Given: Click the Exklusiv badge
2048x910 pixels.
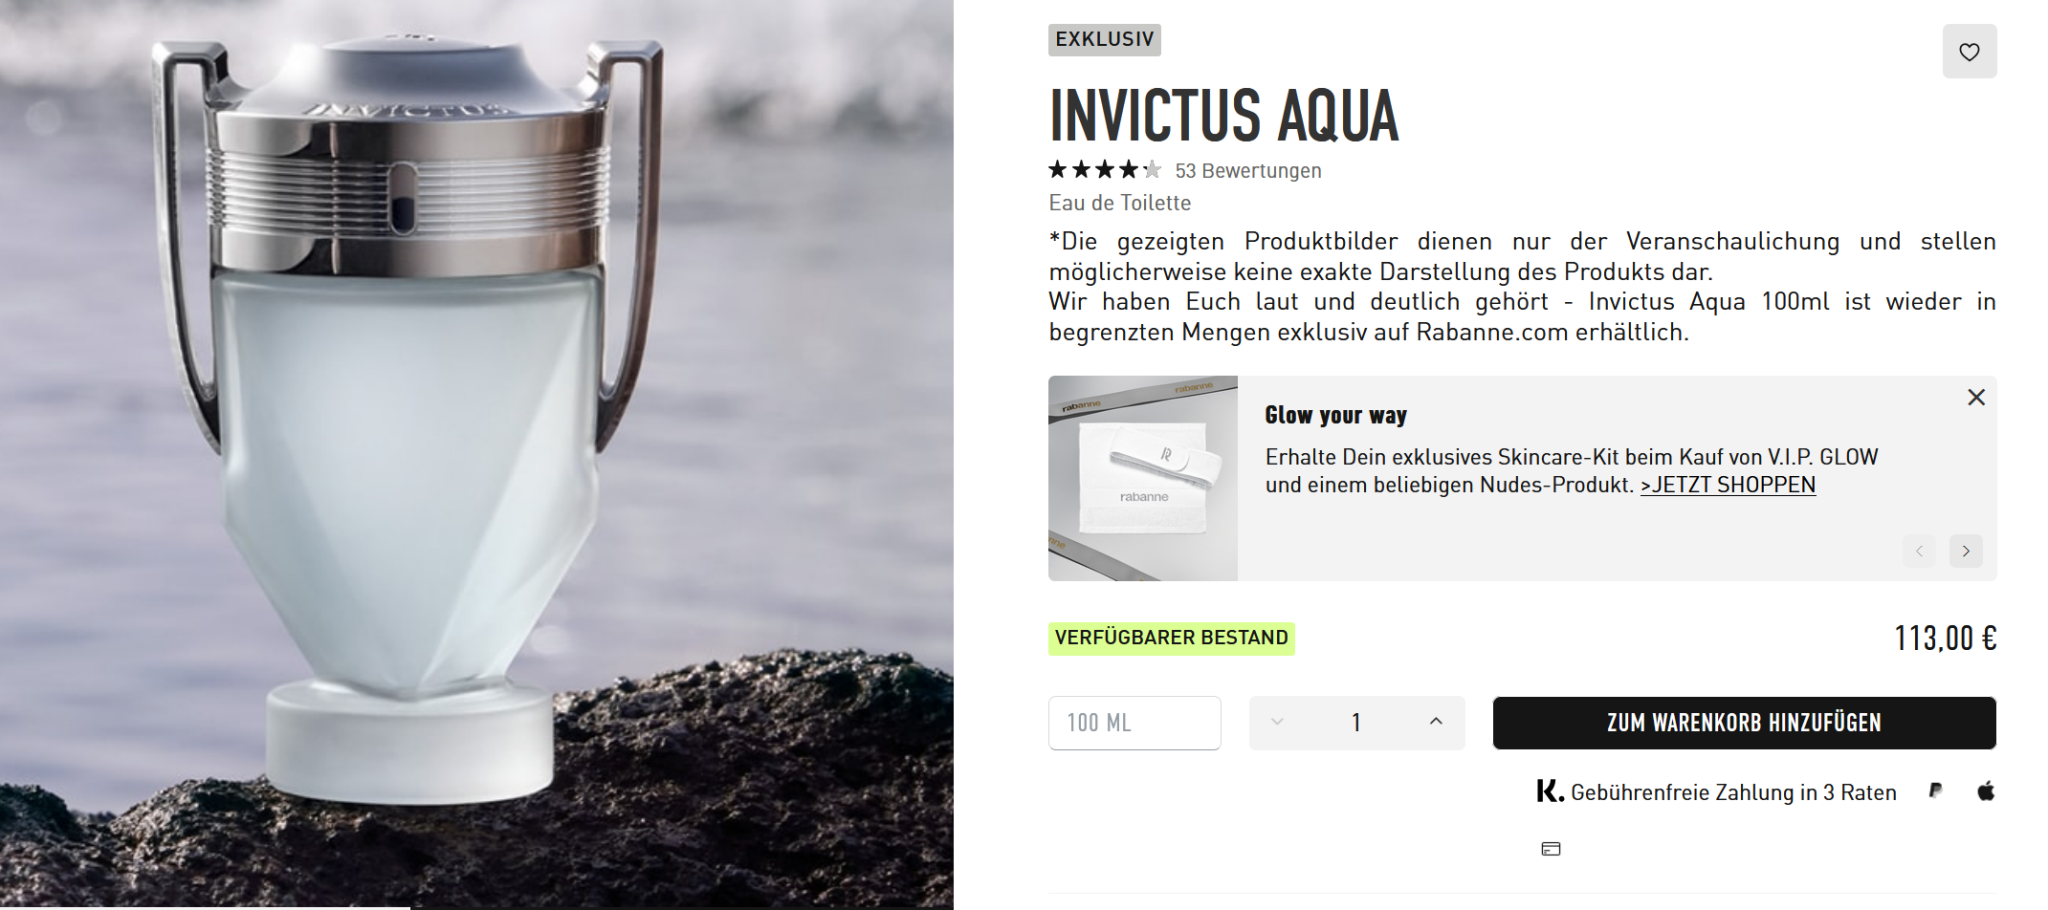Looking at the screenshot, I should (x=1104, y=40).
